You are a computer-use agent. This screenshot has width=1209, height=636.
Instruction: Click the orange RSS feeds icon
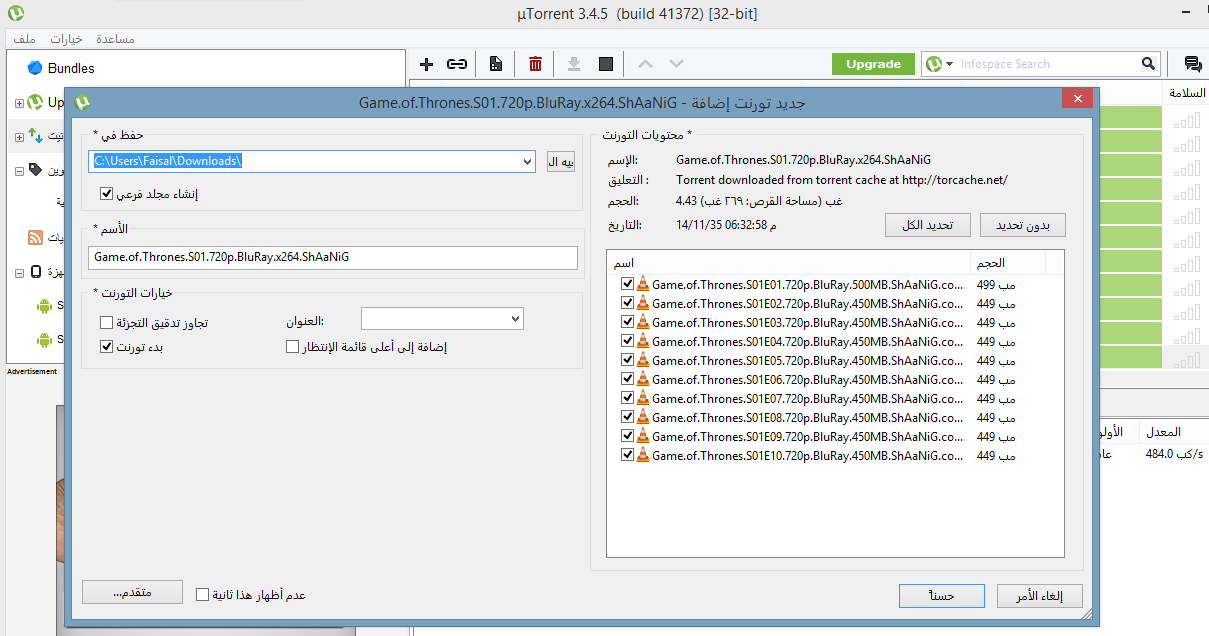tap(36, 238)
